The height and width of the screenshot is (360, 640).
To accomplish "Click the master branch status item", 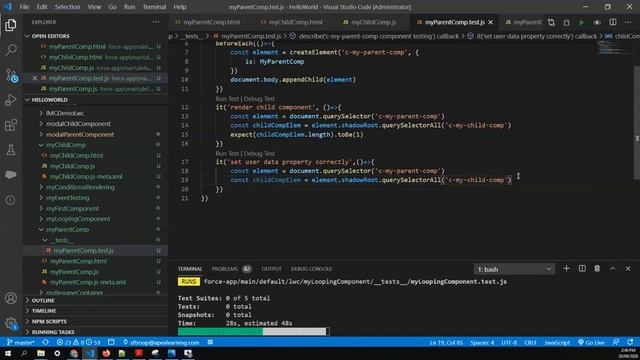I will (21, 342).
